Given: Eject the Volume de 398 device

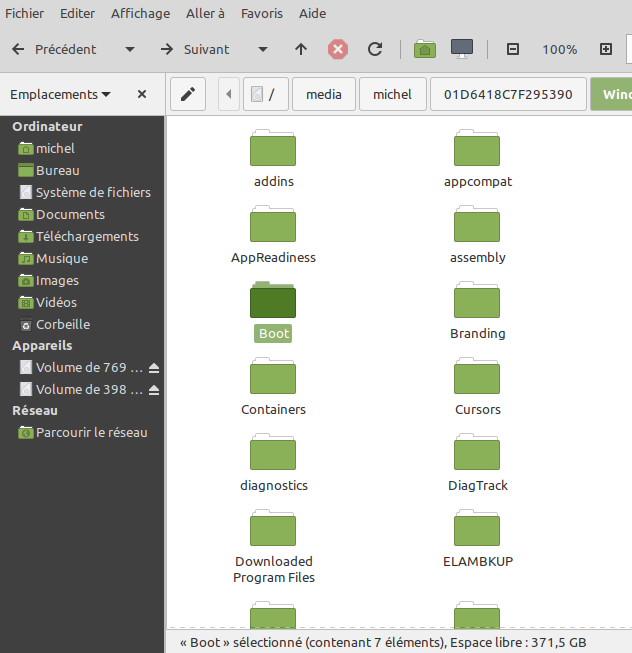Looking at the screenshot, I should (154, 390).
